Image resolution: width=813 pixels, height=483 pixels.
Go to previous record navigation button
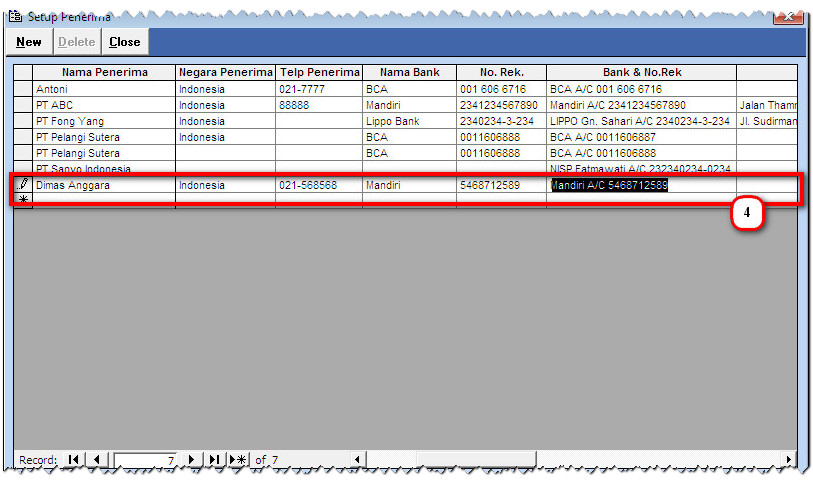97,459
